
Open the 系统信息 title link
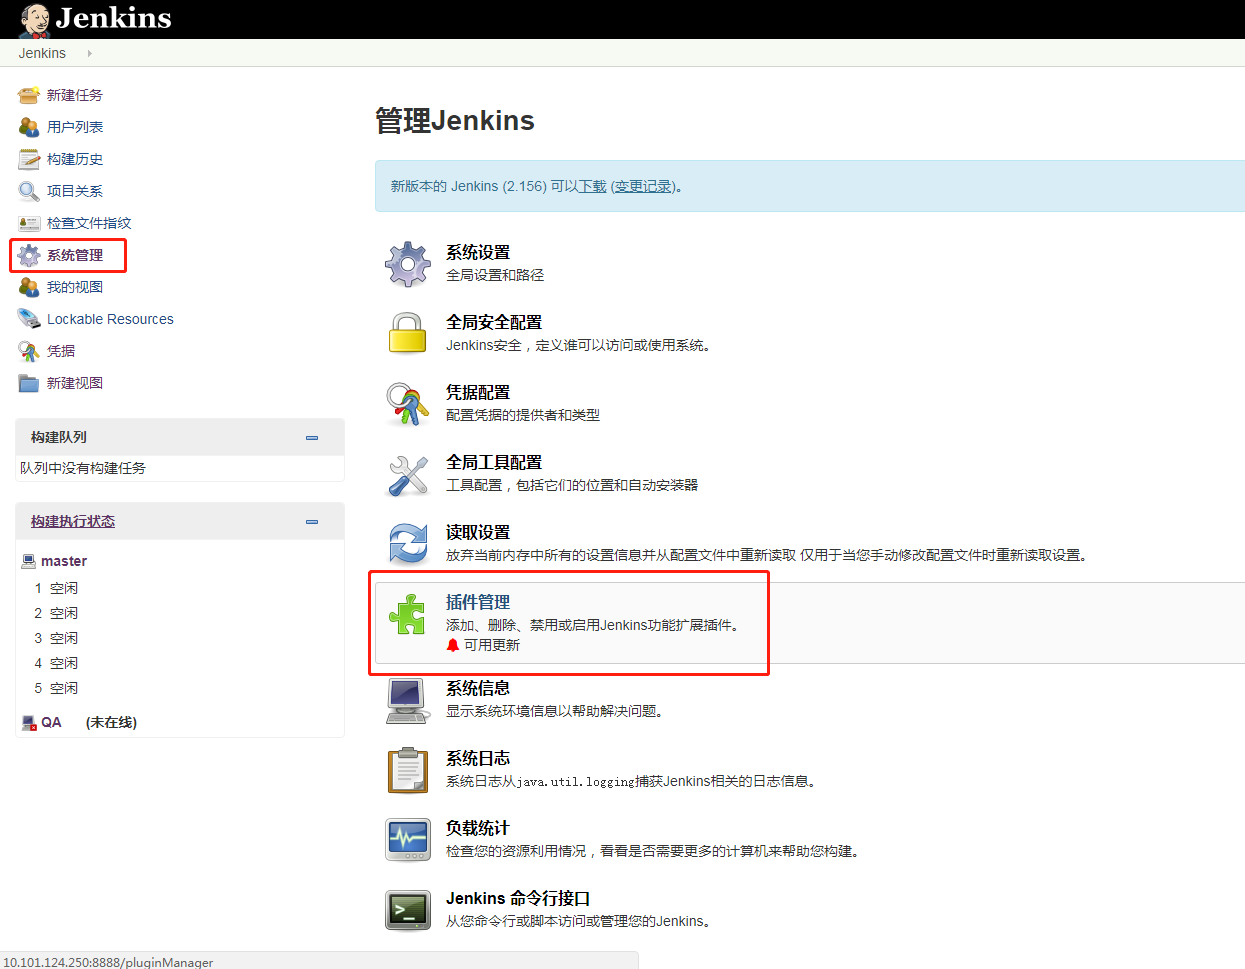(478, 688)
